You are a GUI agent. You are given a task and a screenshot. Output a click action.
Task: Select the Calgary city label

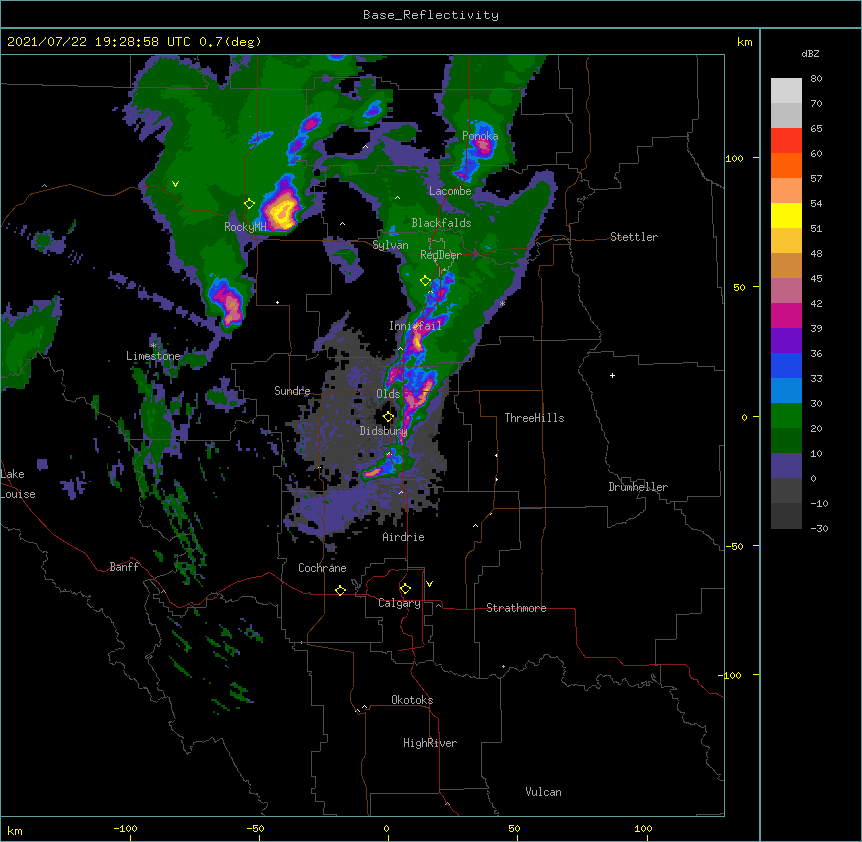pos(399,603)
